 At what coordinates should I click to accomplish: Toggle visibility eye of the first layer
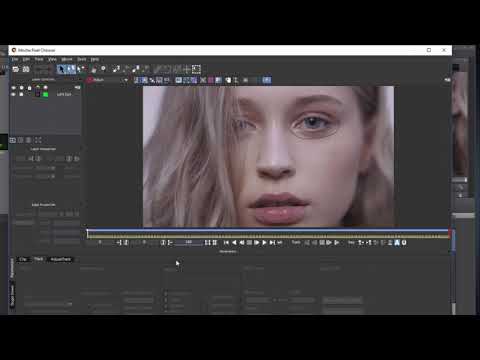[14, 88]
